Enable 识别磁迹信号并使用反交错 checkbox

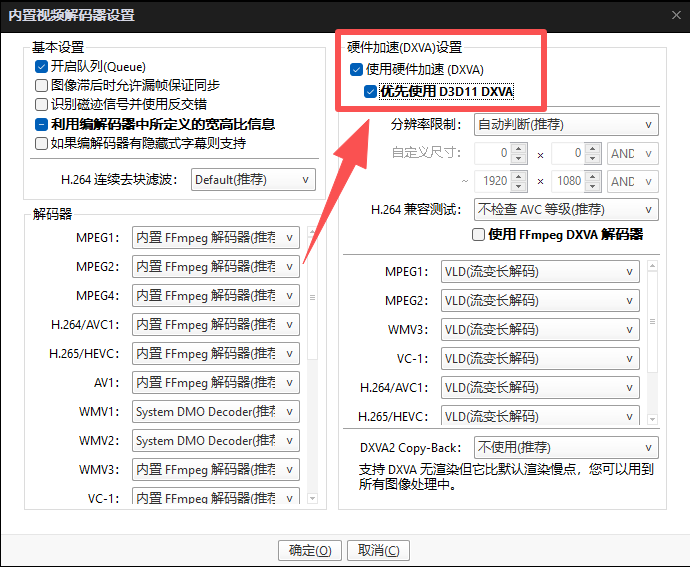(42, 105)
